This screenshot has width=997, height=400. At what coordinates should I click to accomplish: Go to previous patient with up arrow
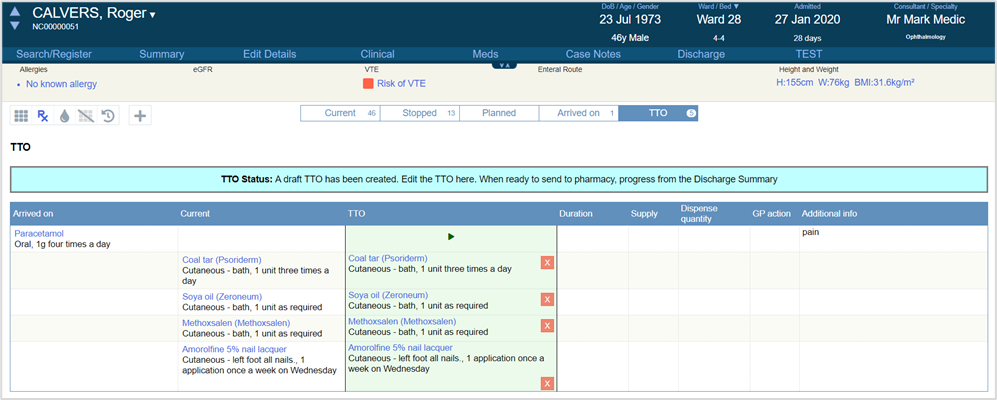click(14, 11)
